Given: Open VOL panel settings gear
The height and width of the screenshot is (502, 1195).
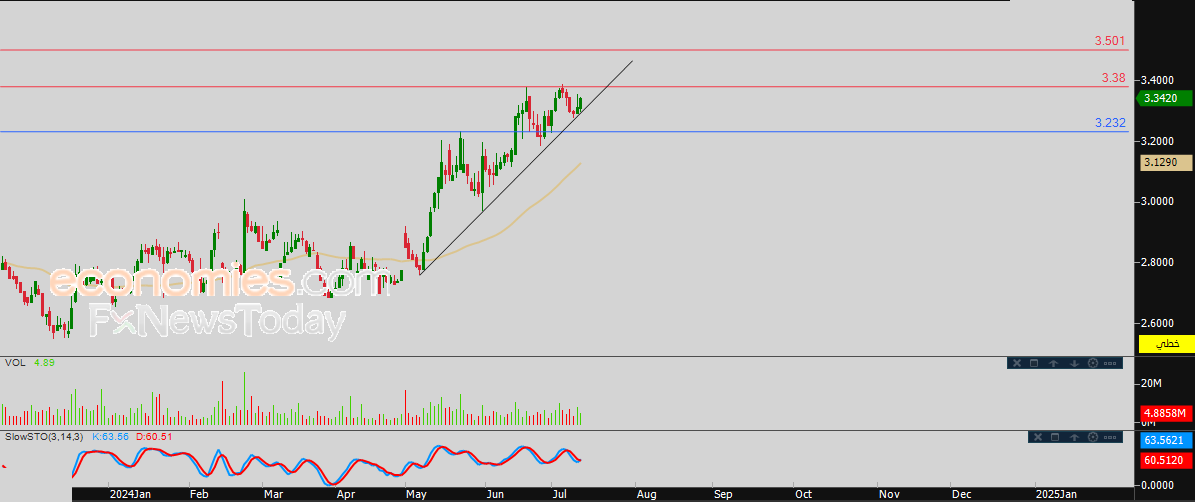Looking at the screenshot, I should tap(1093, 363).
